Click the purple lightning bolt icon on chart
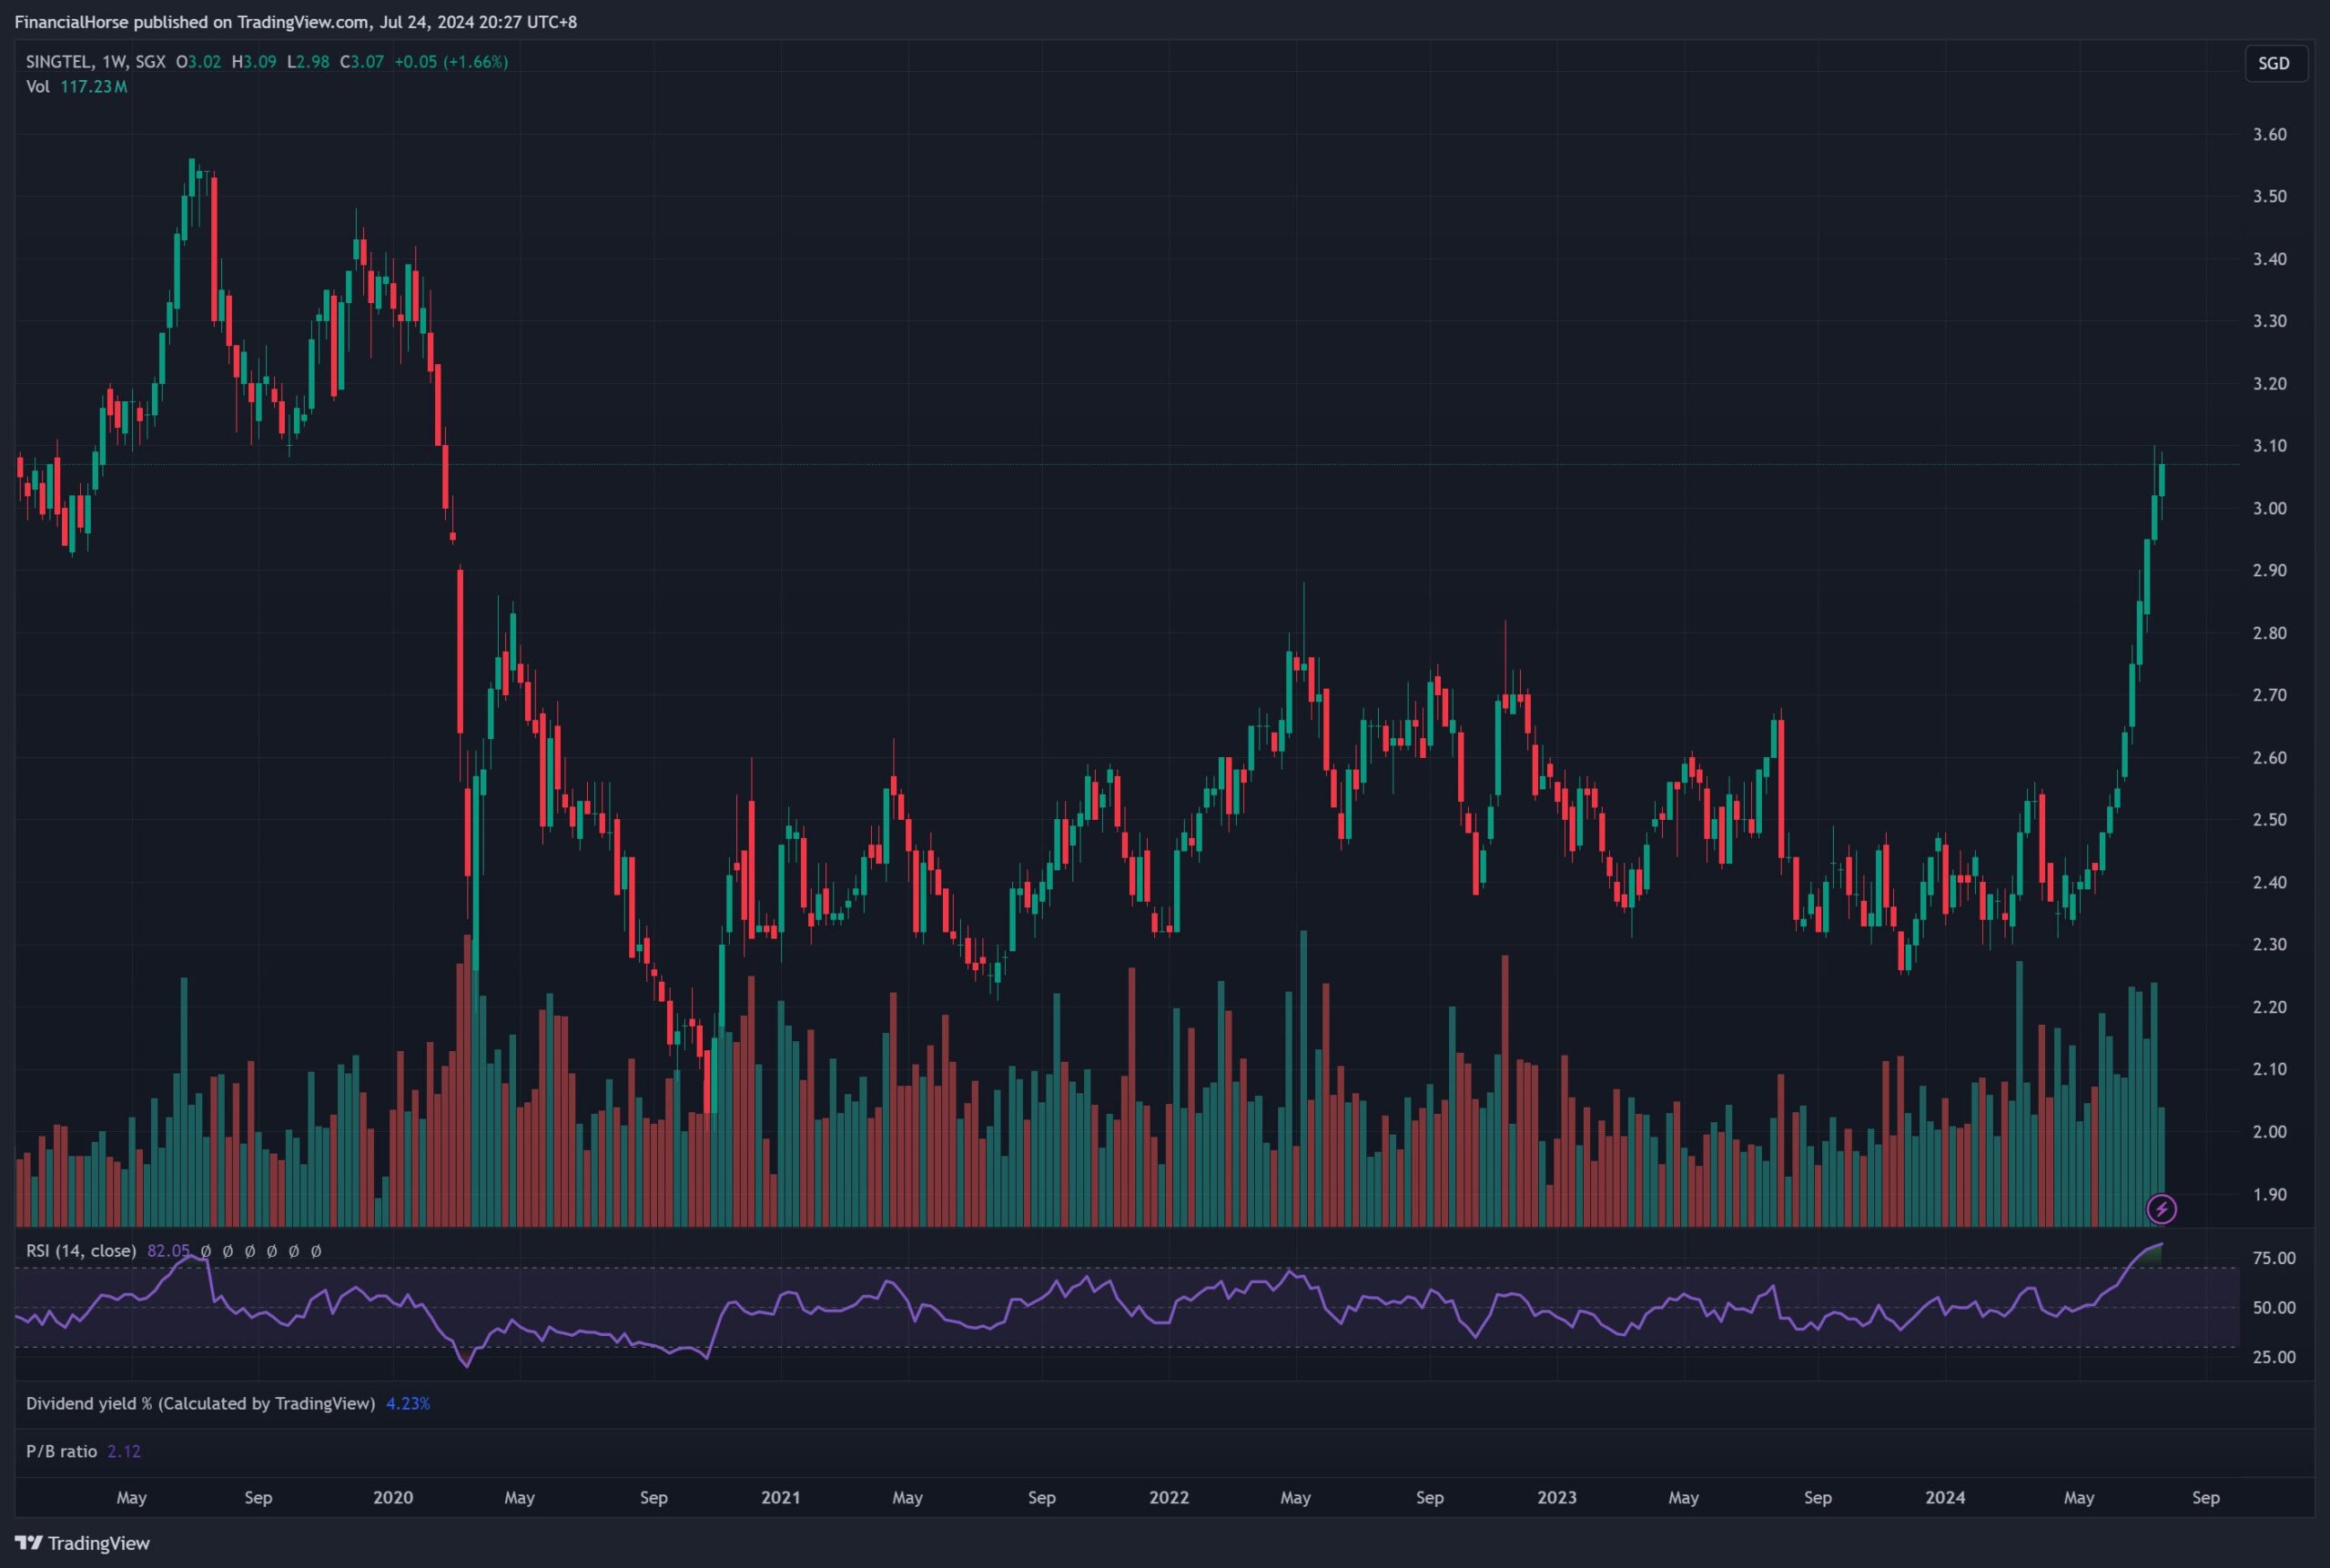This screenshot has width=2330, height=1568. tap(2161, 1209)
